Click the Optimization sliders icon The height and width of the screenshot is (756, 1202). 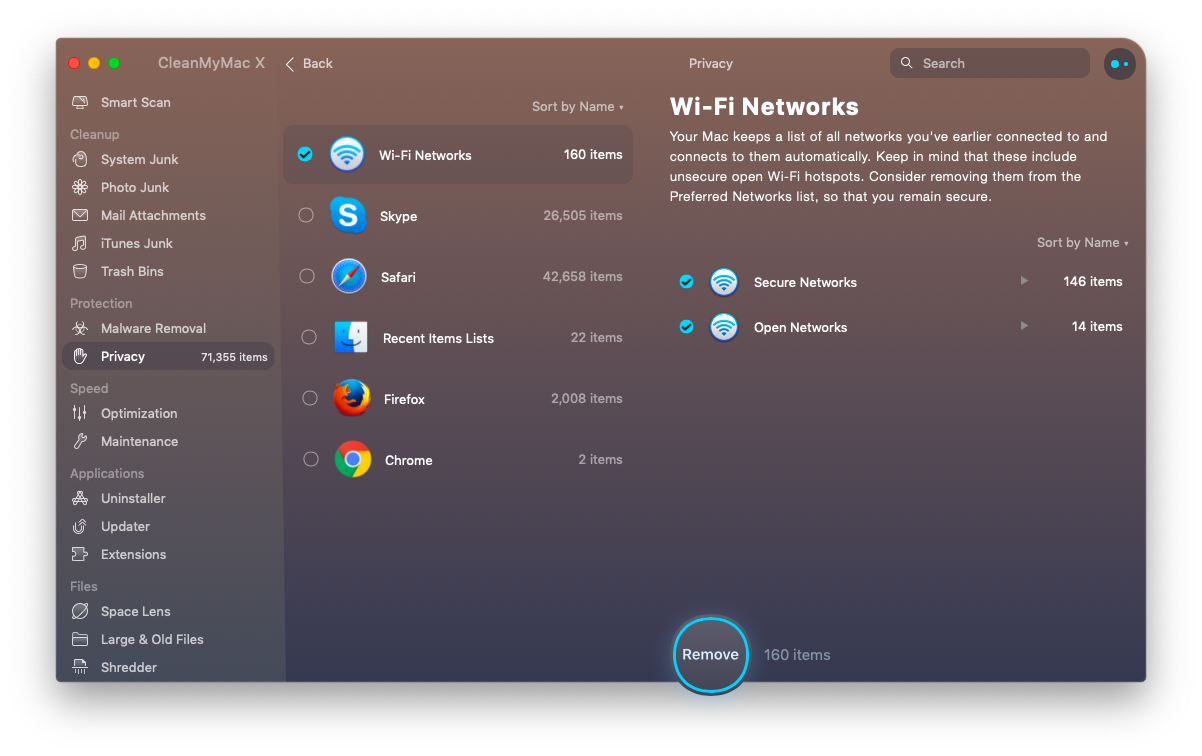[x=80, y=413]
